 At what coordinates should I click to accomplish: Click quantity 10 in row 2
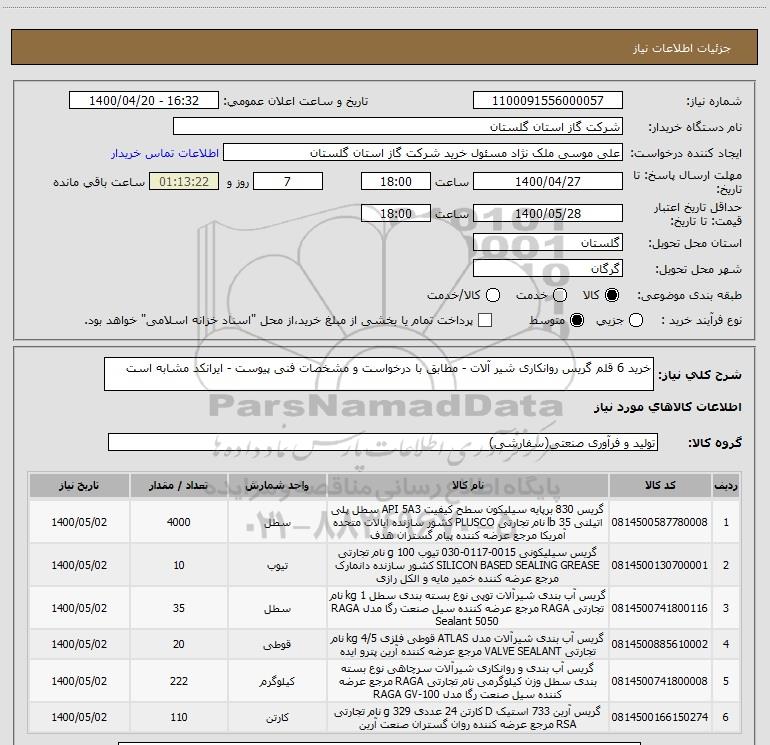click(x=179, y=565)
